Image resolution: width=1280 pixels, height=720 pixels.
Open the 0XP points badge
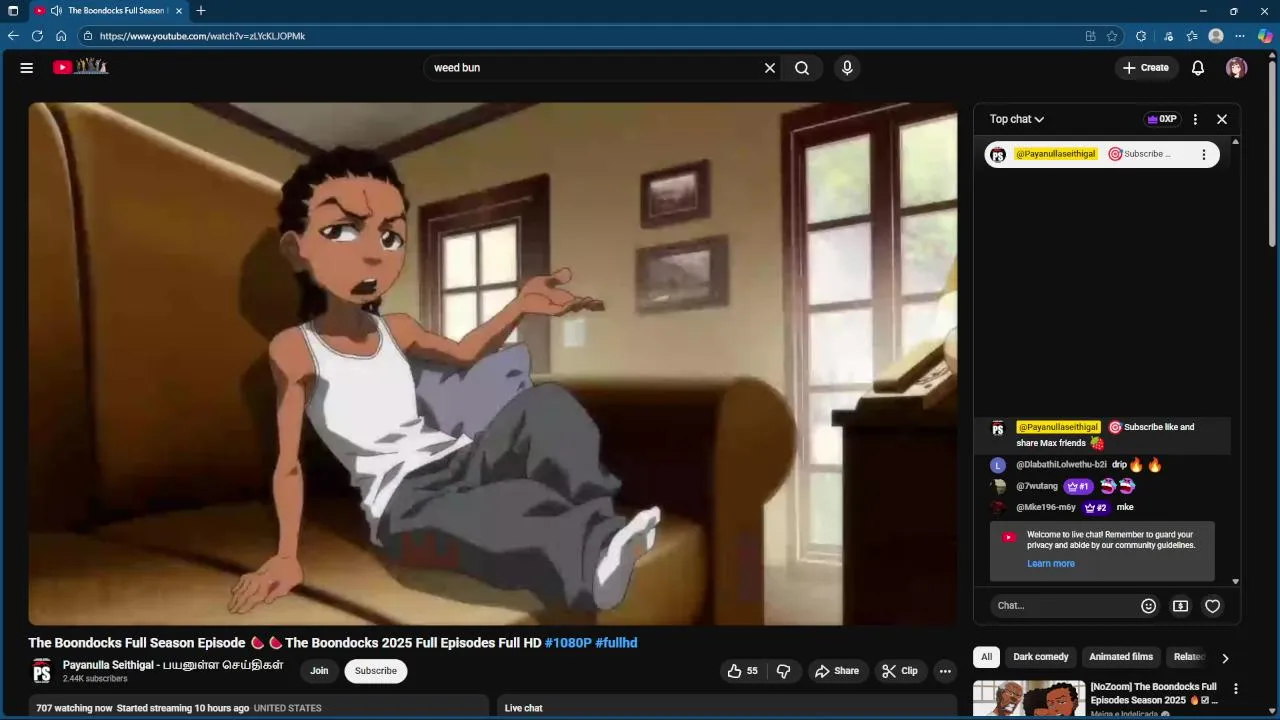[x=1162, y=119]
